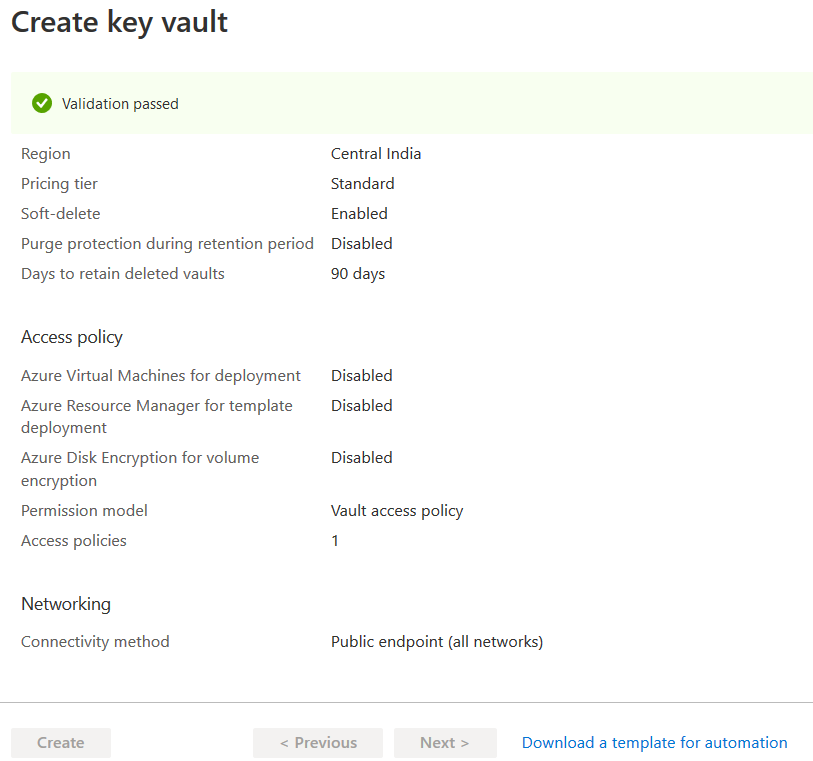813x761 pixels.
Task: Click the Previous button
Action: pos(318,743)
